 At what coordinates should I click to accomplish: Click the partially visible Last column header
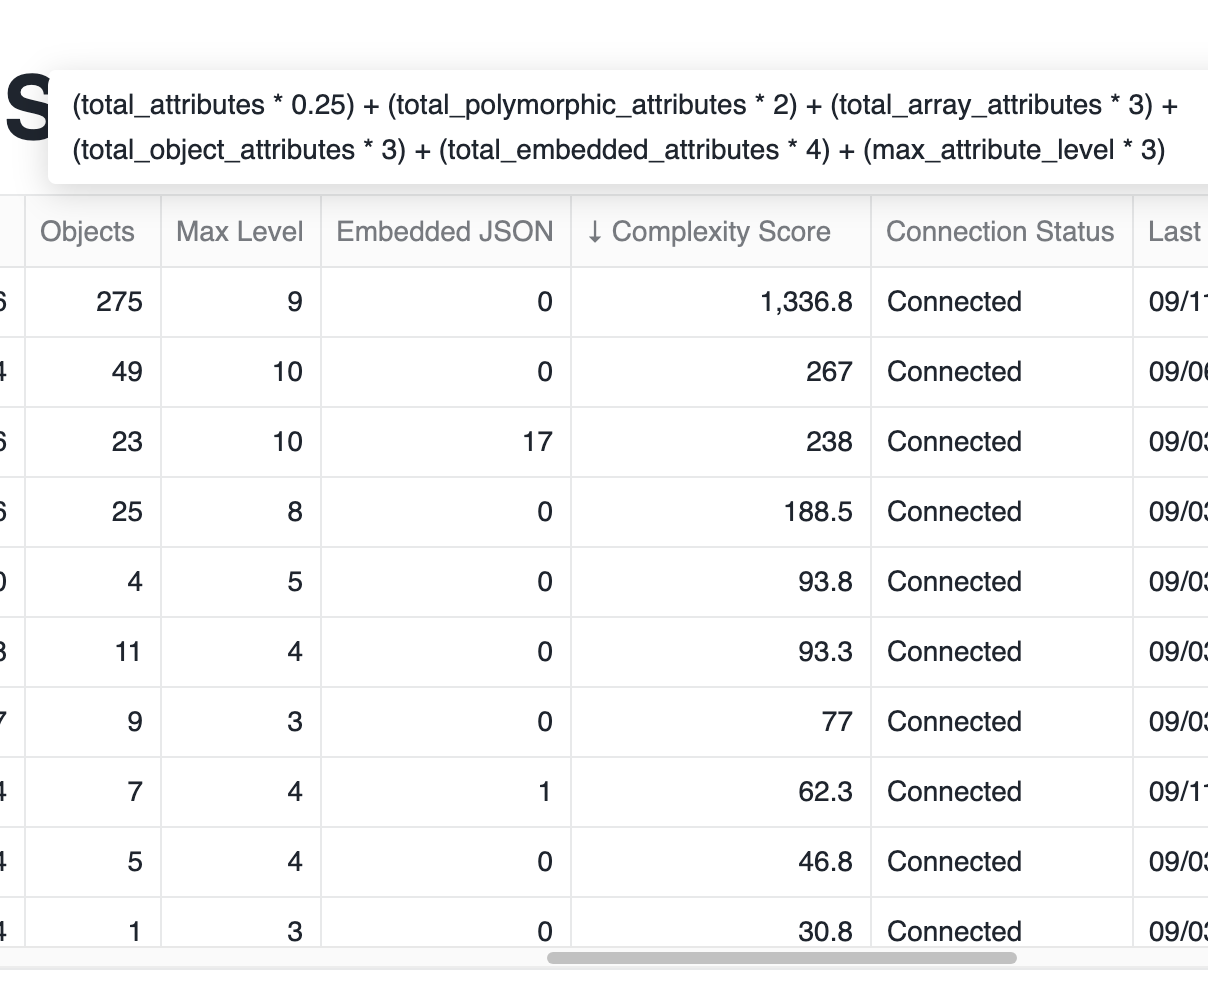click(x=1174, y=232)
